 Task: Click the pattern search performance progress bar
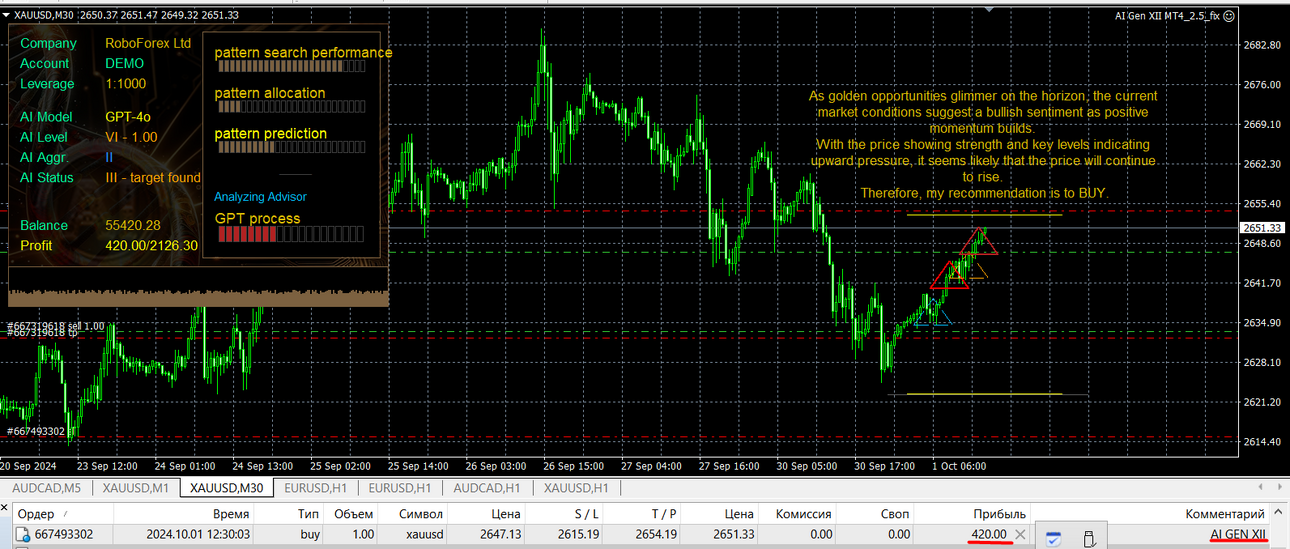(x=291, y=68)
